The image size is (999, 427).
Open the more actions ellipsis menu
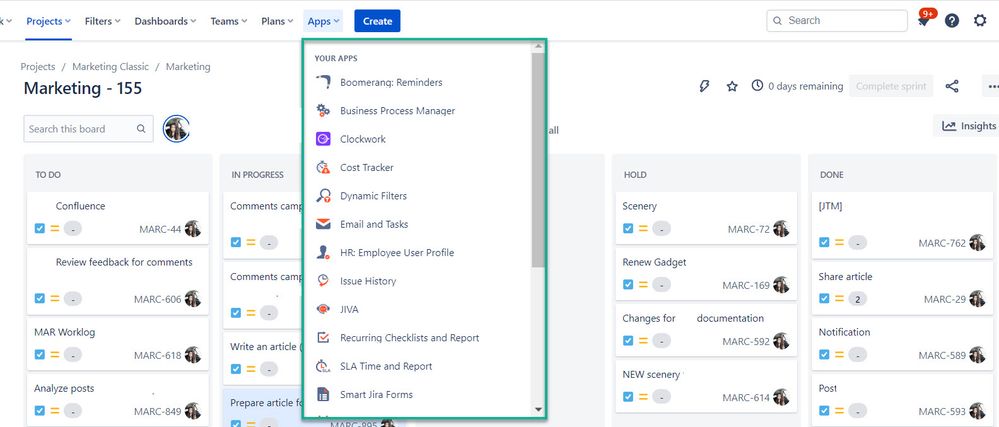point(992,86)
